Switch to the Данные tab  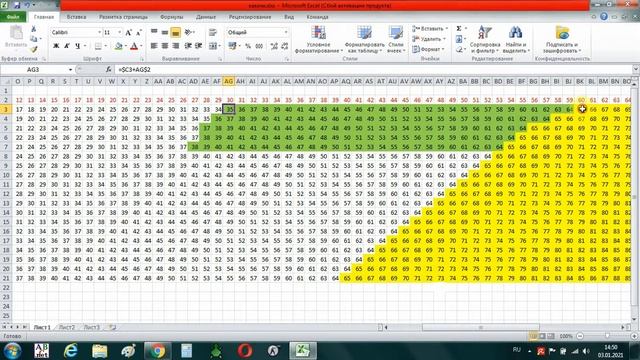pyautogui.click(x=206, y=17)
